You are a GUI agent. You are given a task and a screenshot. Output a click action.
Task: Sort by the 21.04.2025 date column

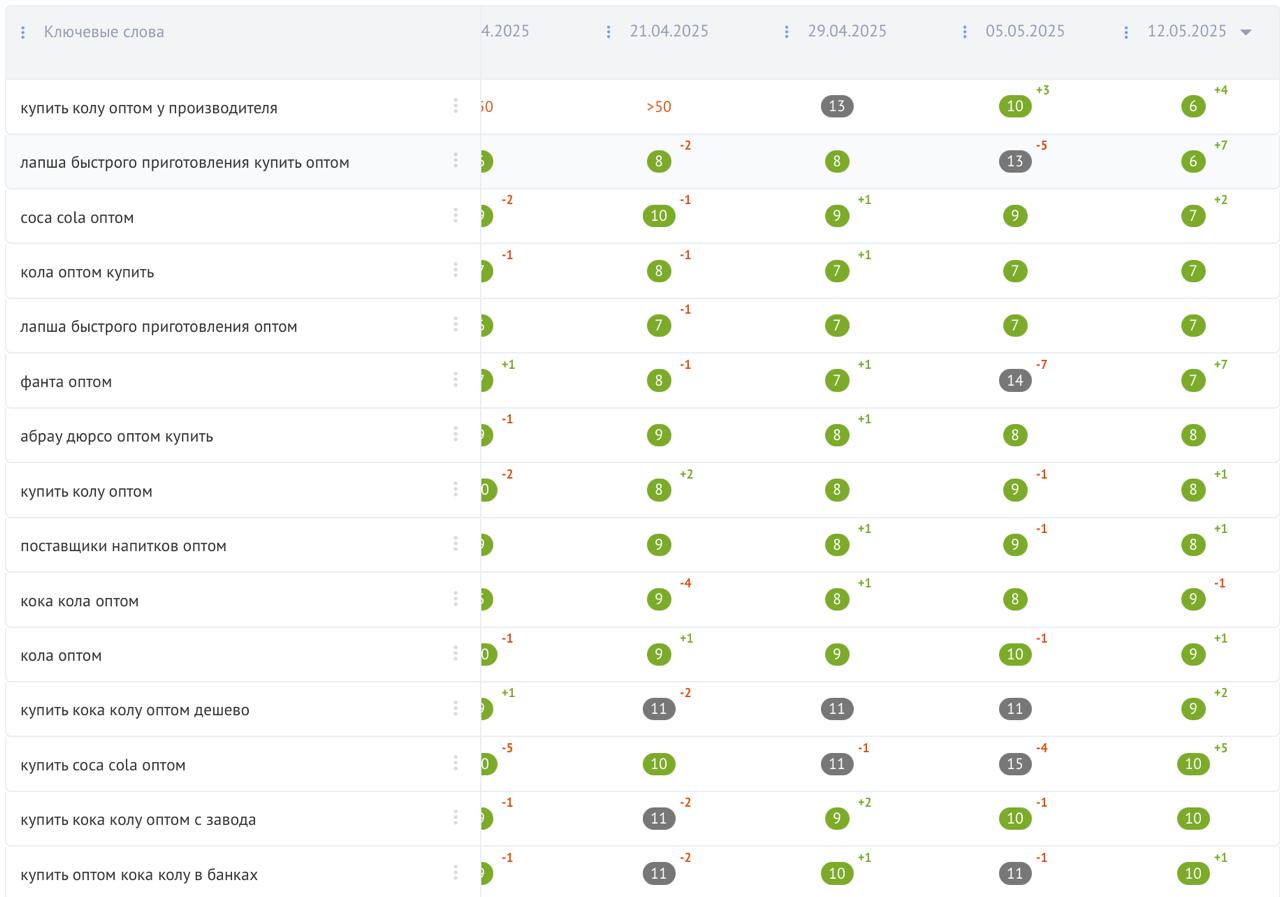point(668,32)
